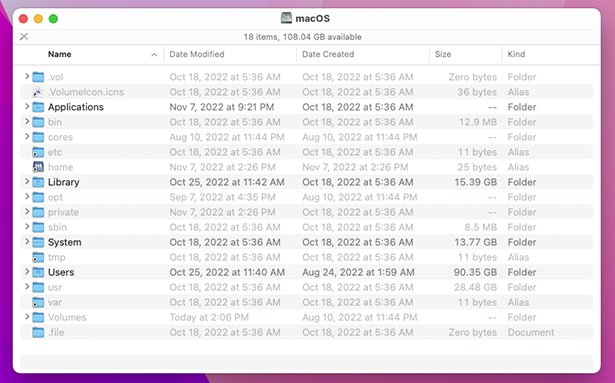Expand the Volumes folder chevron

(x=27, y=316)
